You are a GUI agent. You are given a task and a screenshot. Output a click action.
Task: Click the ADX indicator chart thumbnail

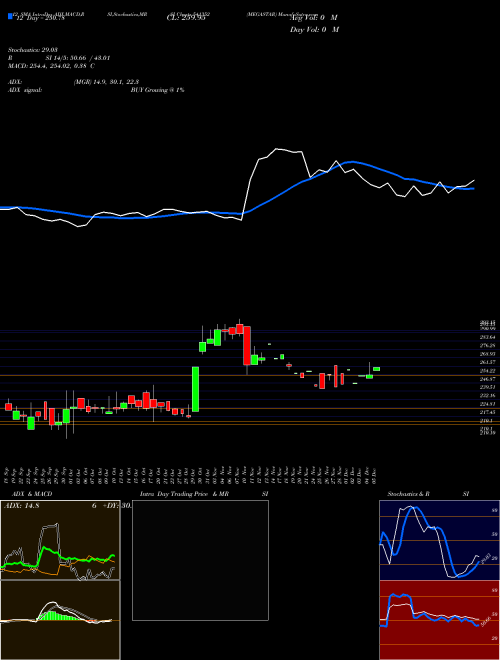[60, 540]
